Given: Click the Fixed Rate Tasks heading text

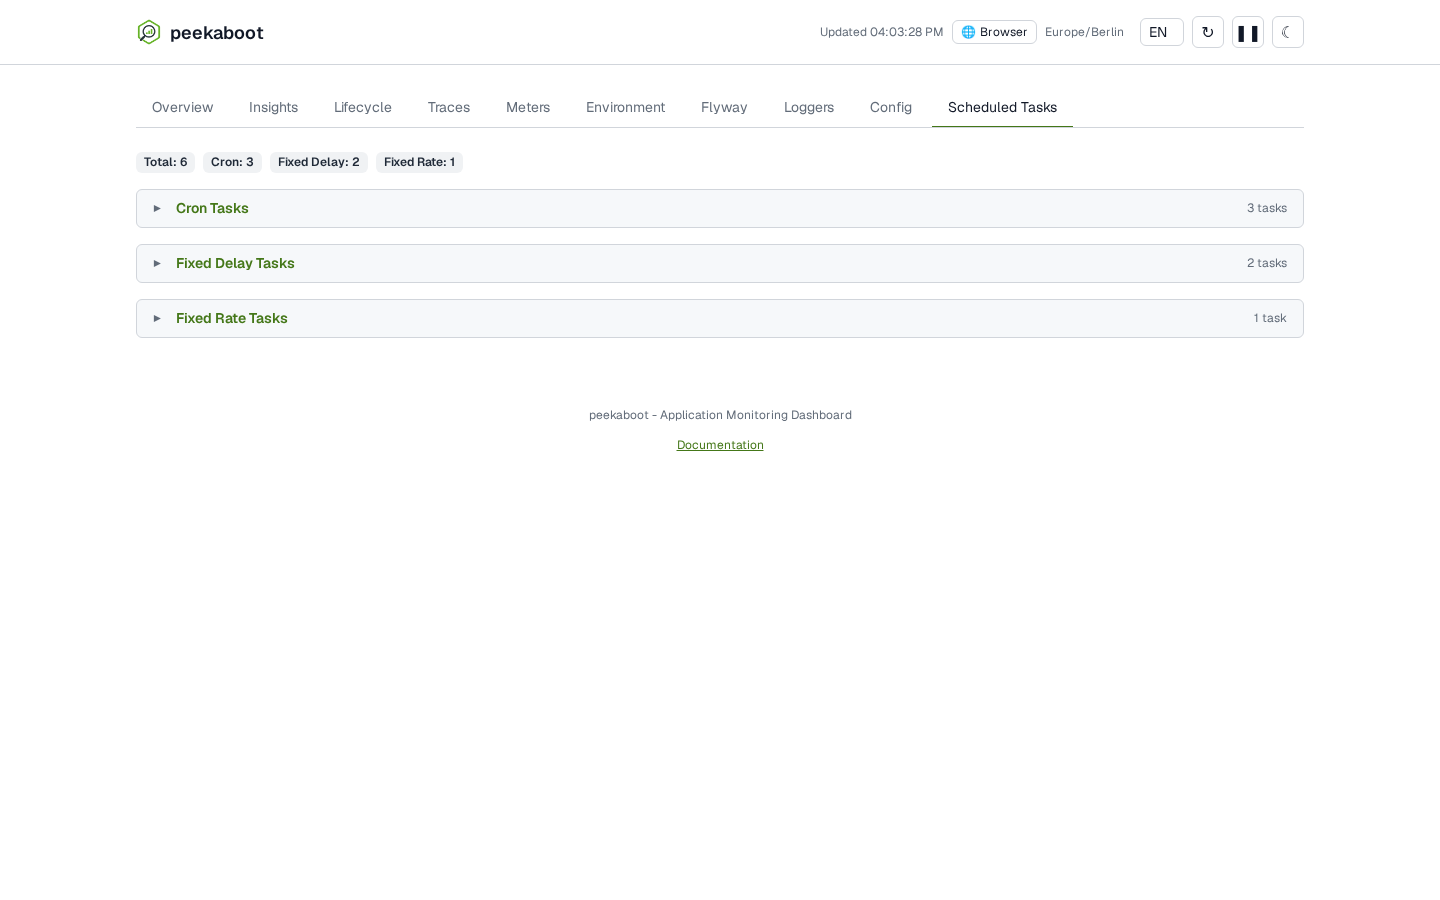Looking at the screenshot, I should coord(232,318).
